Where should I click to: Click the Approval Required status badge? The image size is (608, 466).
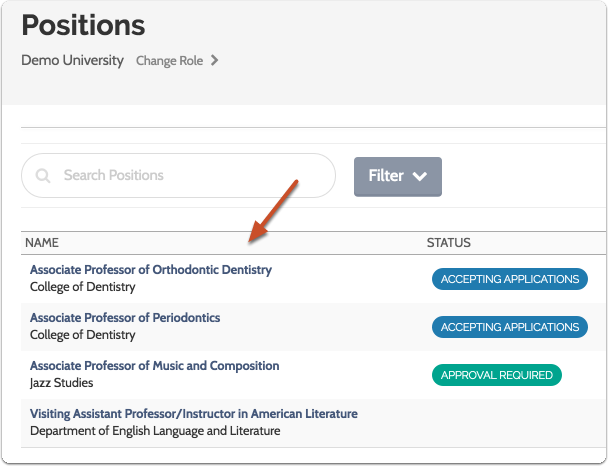click(x=497, y=375)
